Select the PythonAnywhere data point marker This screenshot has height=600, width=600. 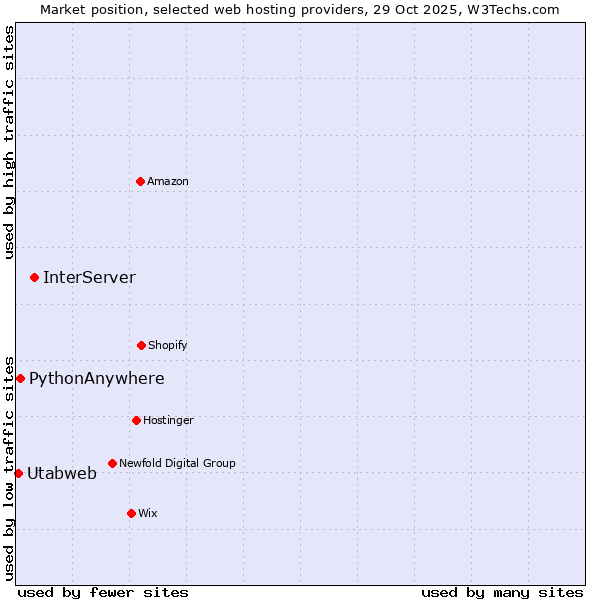pyautogui.click(x=20, y=378)
